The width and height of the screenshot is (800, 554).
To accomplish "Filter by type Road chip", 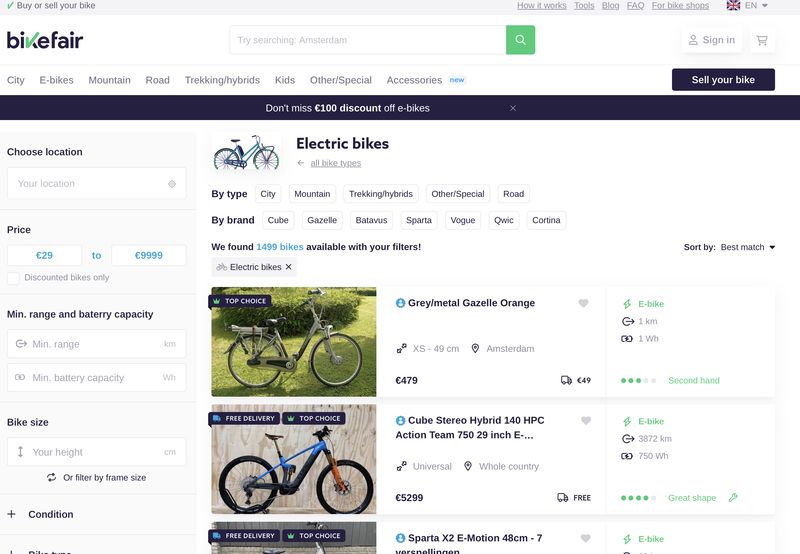I will click(x=513, y=194).
